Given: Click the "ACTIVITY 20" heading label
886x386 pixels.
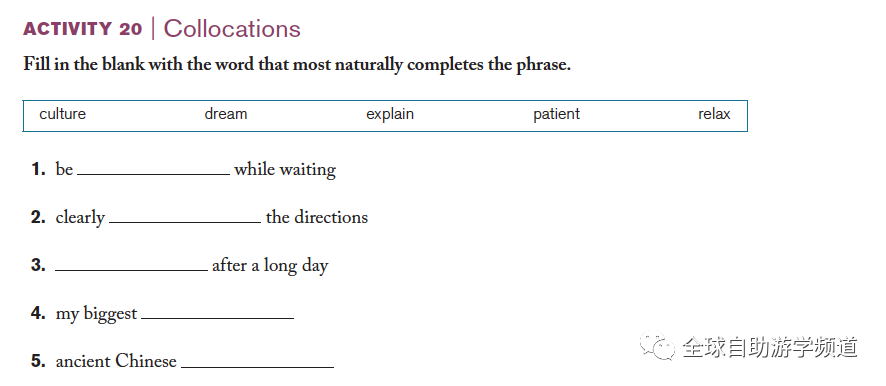Looking at the screenshot, I should (x=82, y=29).
